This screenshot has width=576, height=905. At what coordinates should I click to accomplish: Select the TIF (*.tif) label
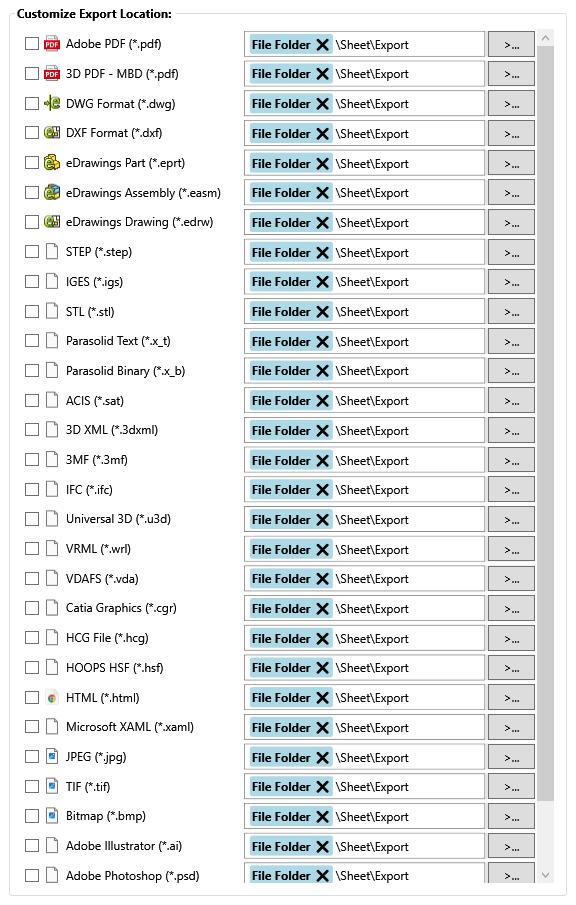[88, 786]
